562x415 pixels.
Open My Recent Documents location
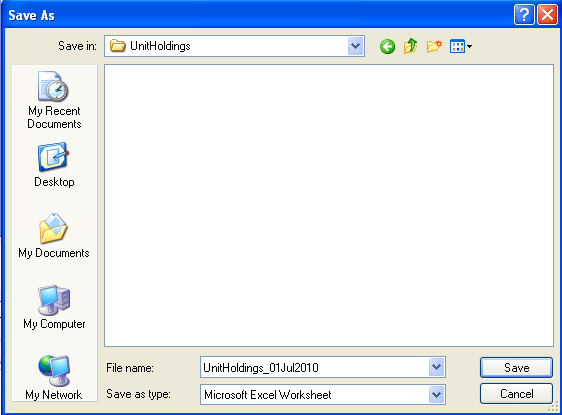pos(54,100)
